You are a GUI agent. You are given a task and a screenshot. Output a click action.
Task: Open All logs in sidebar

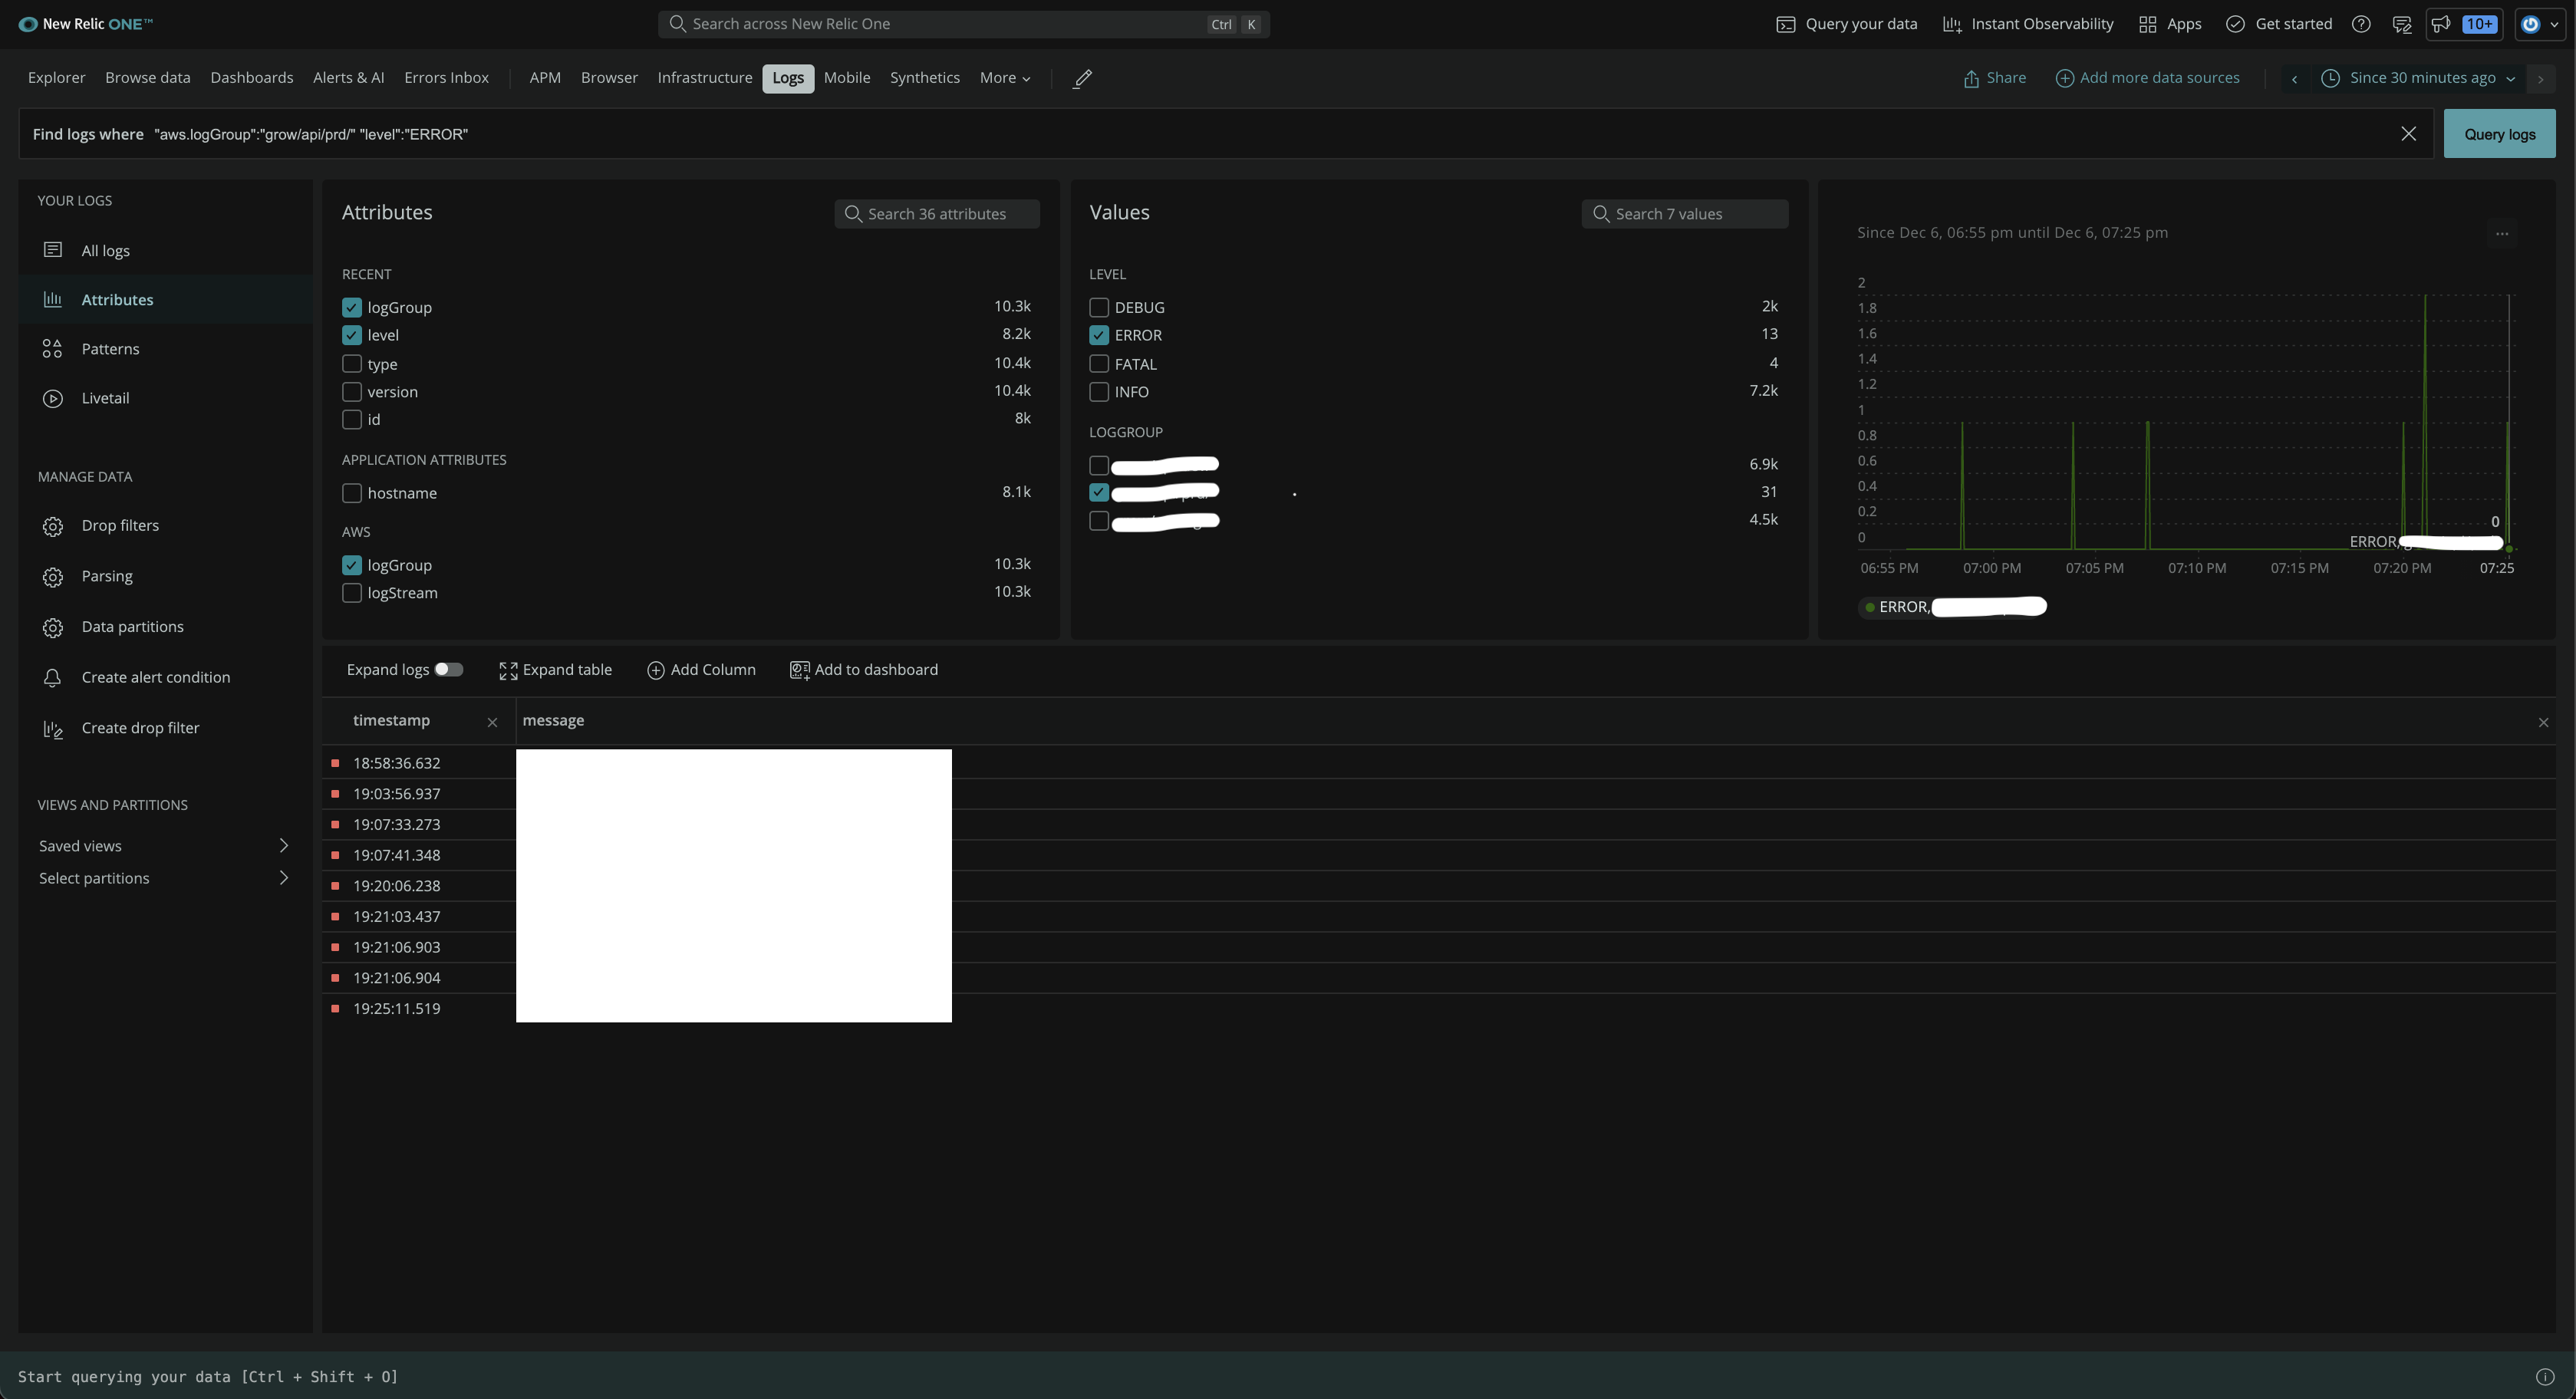pyautogui.click(x=165, y=250)
